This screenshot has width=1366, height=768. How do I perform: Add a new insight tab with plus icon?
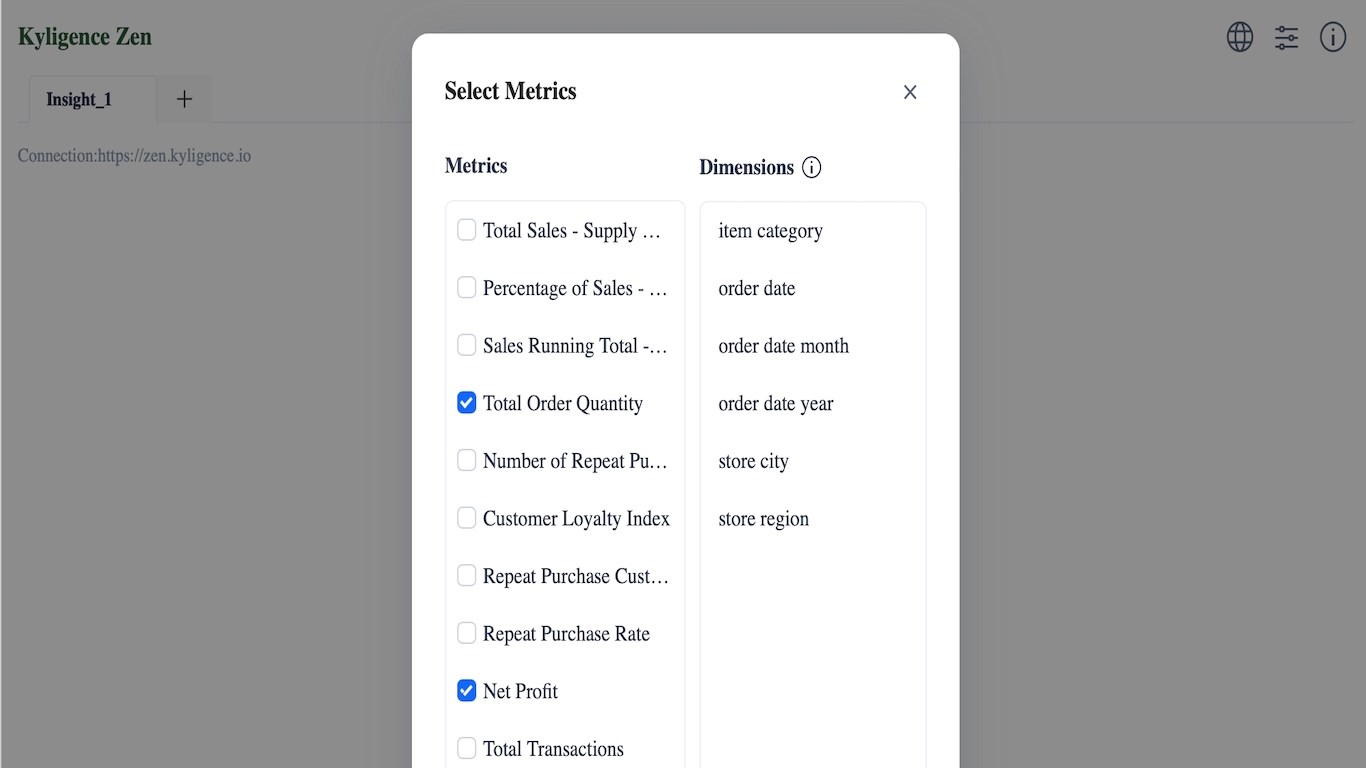pyautogui.click(x=184, y=99)
